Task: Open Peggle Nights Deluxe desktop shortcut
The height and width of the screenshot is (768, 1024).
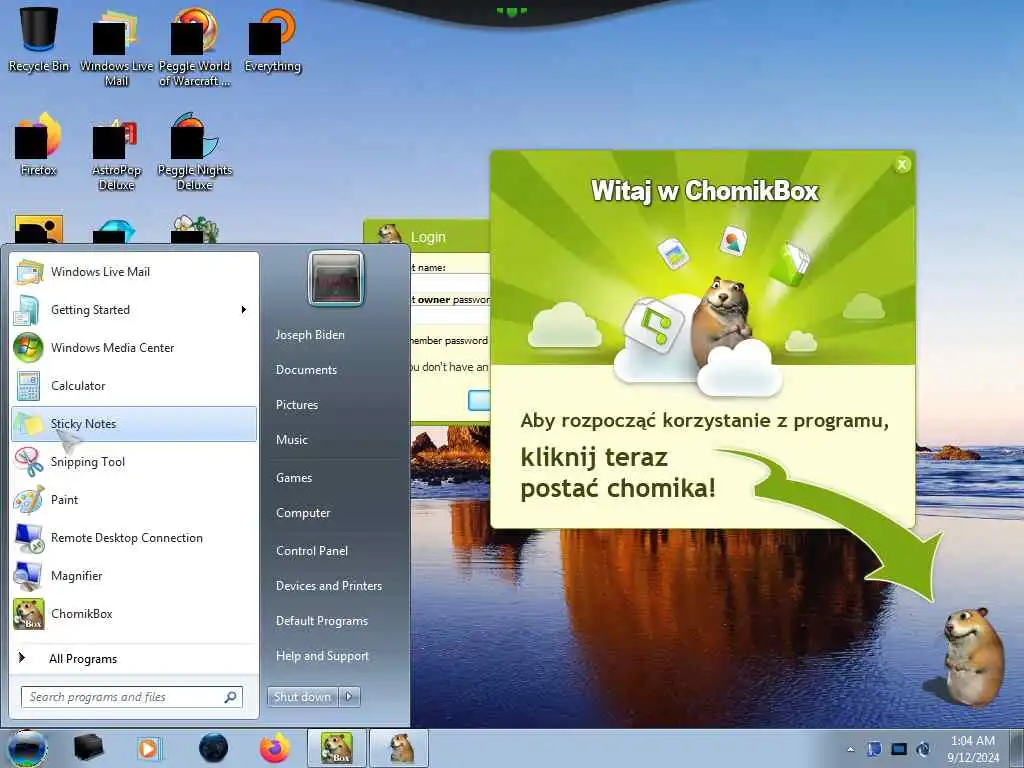Action: coord(195,153)
